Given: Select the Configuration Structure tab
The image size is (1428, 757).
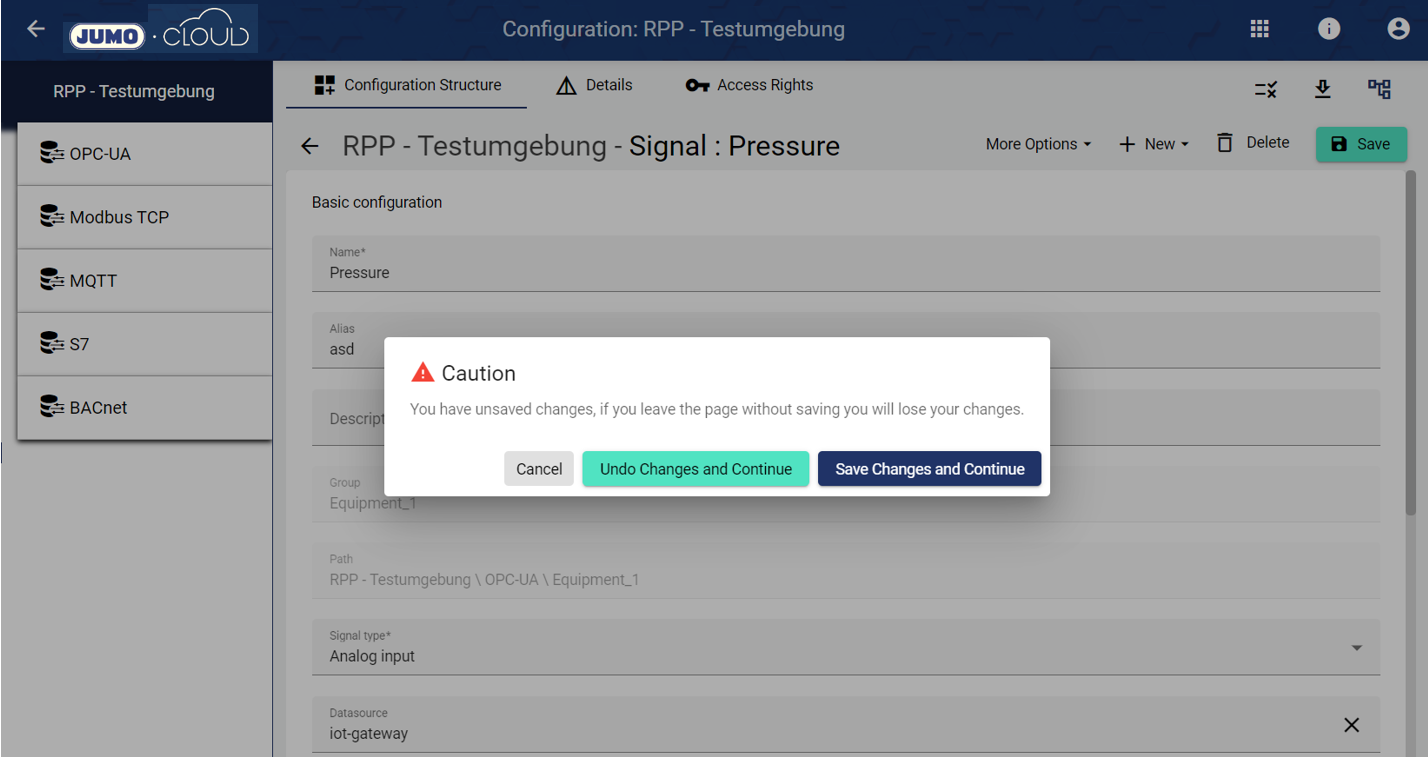Looking at the screenshot, I should pos(407,85).
